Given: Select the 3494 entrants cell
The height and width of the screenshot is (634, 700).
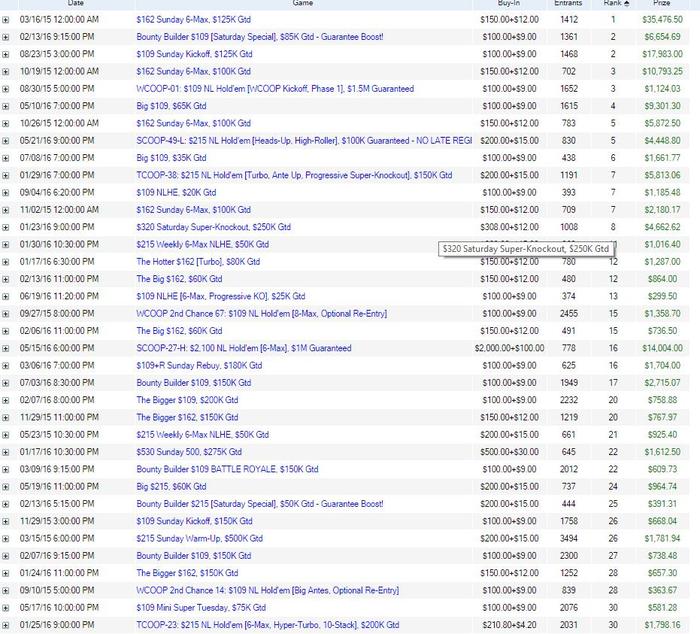Looking at the screenshot, I should click(x=569, y=539).
